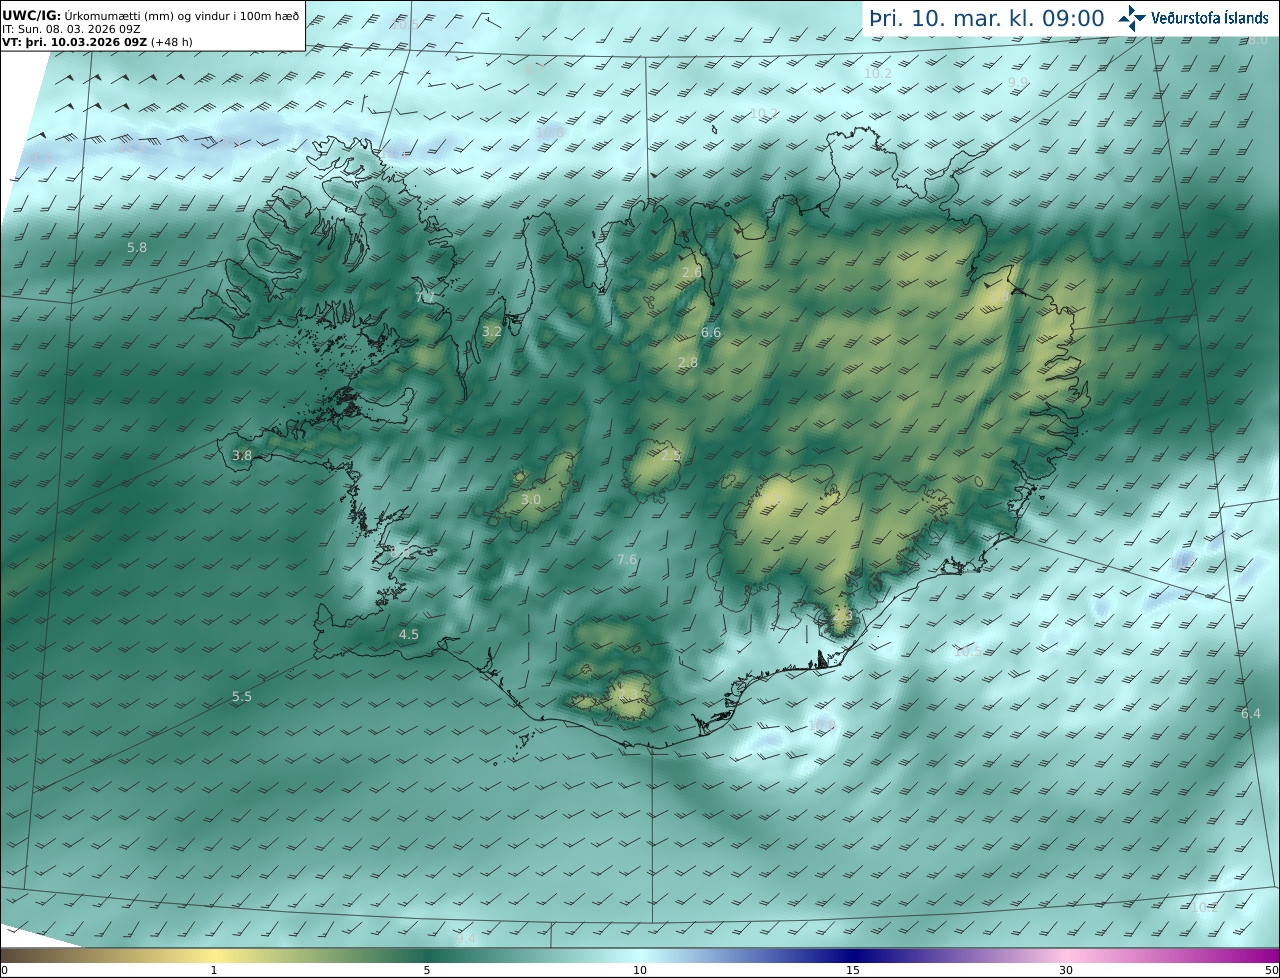The height and width of the screenshot is (978, 1280).
Task: Click the 'IT: Sun. 08. 03. 2026 09Z' line
Action: (71, 29)
